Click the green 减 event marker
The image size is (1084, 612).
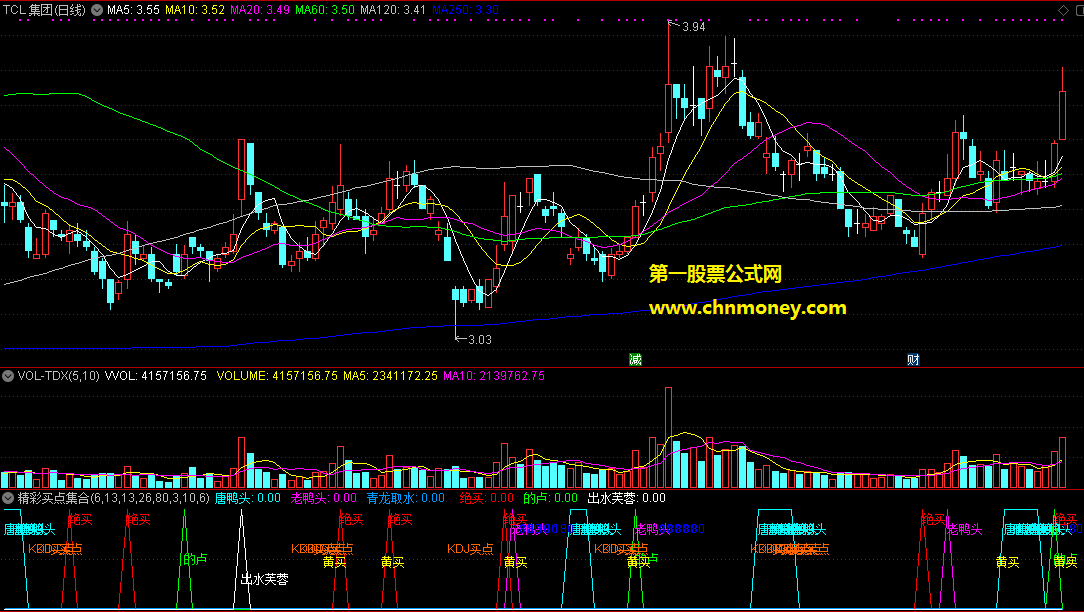(635, 360)
